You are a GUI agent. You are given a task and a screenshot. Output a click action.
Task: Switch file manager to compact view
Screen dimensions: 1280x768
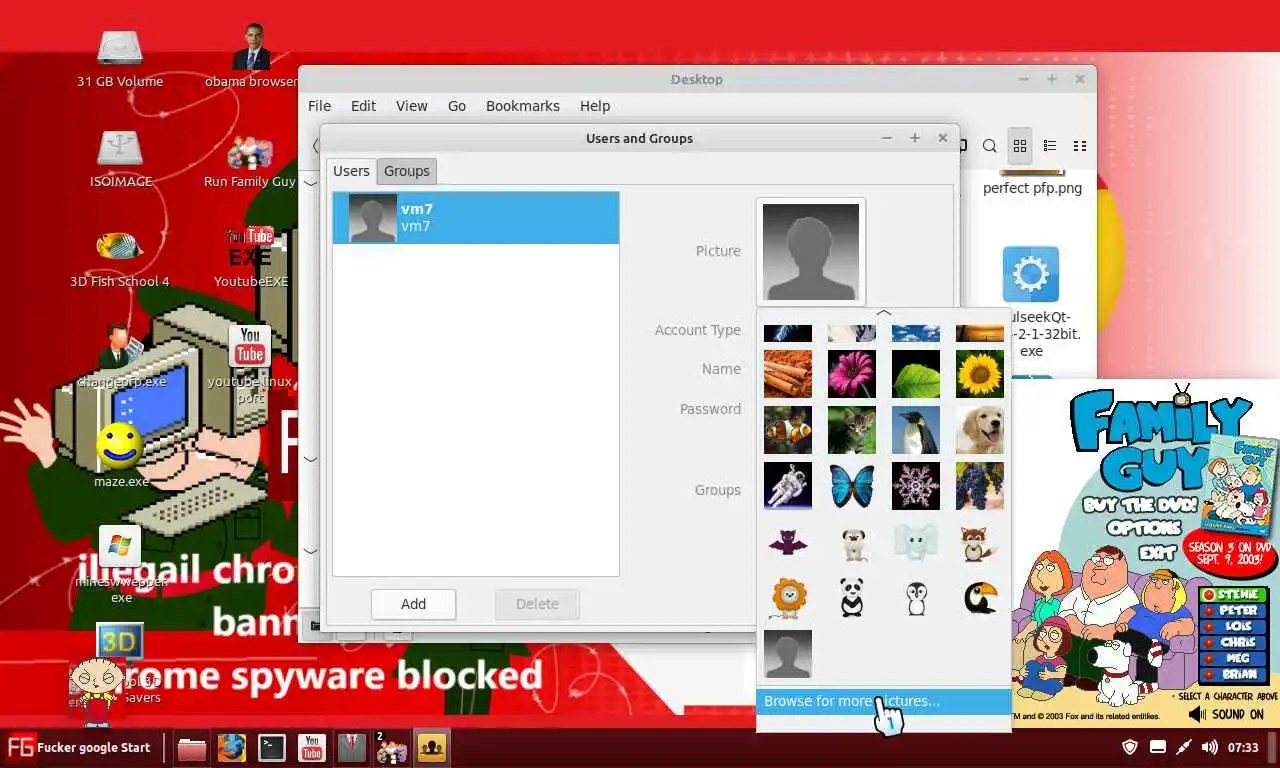pyautogui.click(x=1080, y=146)
